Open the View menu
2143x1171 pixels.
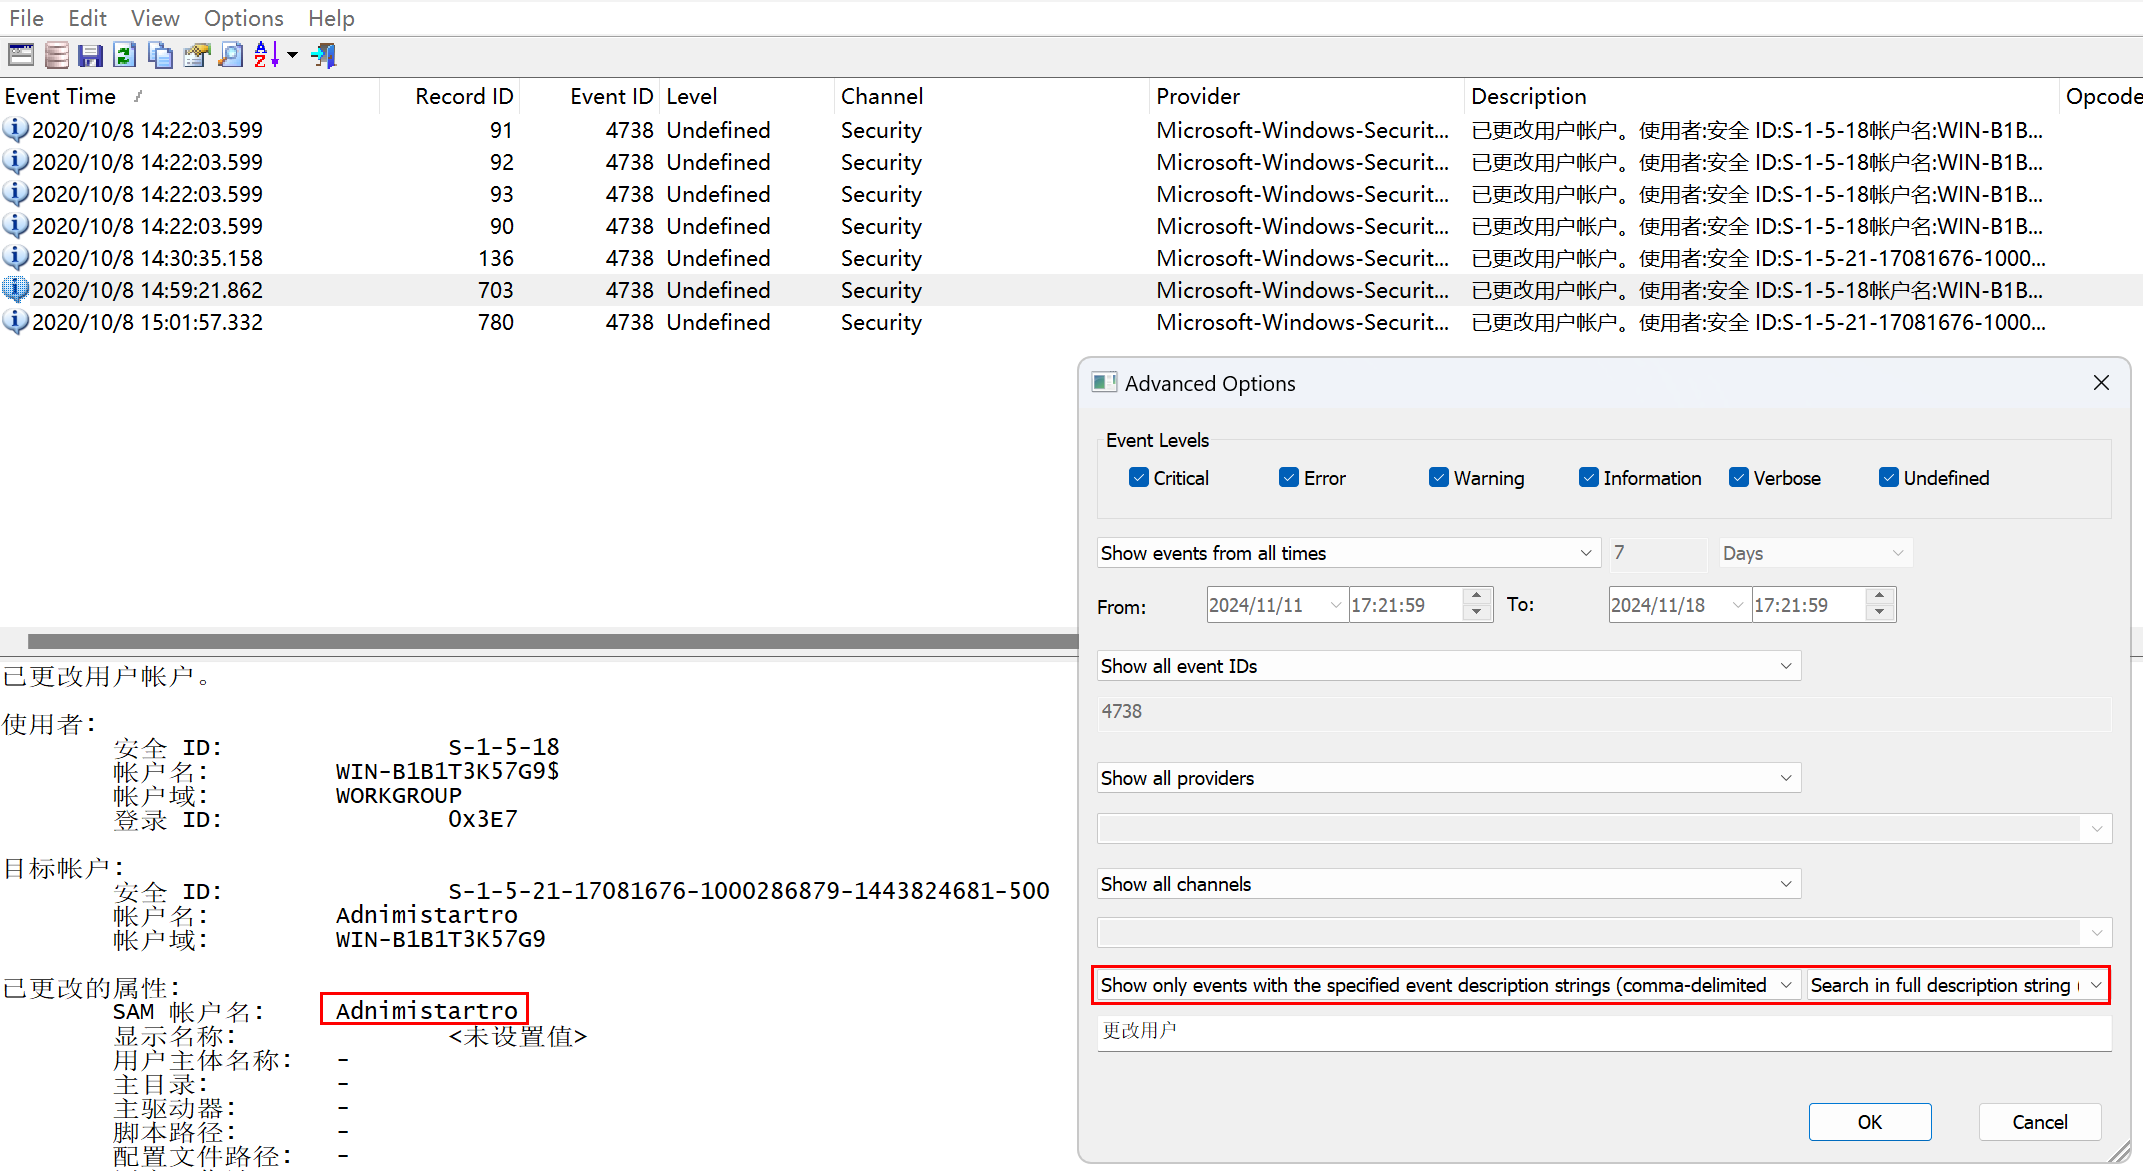pyautogui.click(x=155, y=18)
